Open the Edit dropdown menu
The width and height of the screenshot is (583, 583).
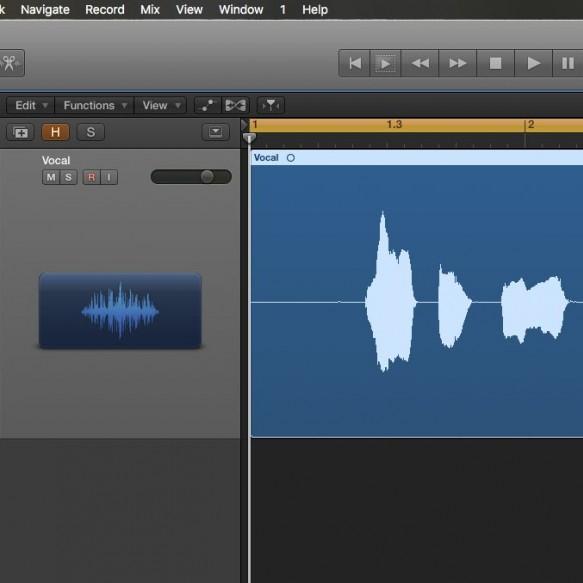31,105
